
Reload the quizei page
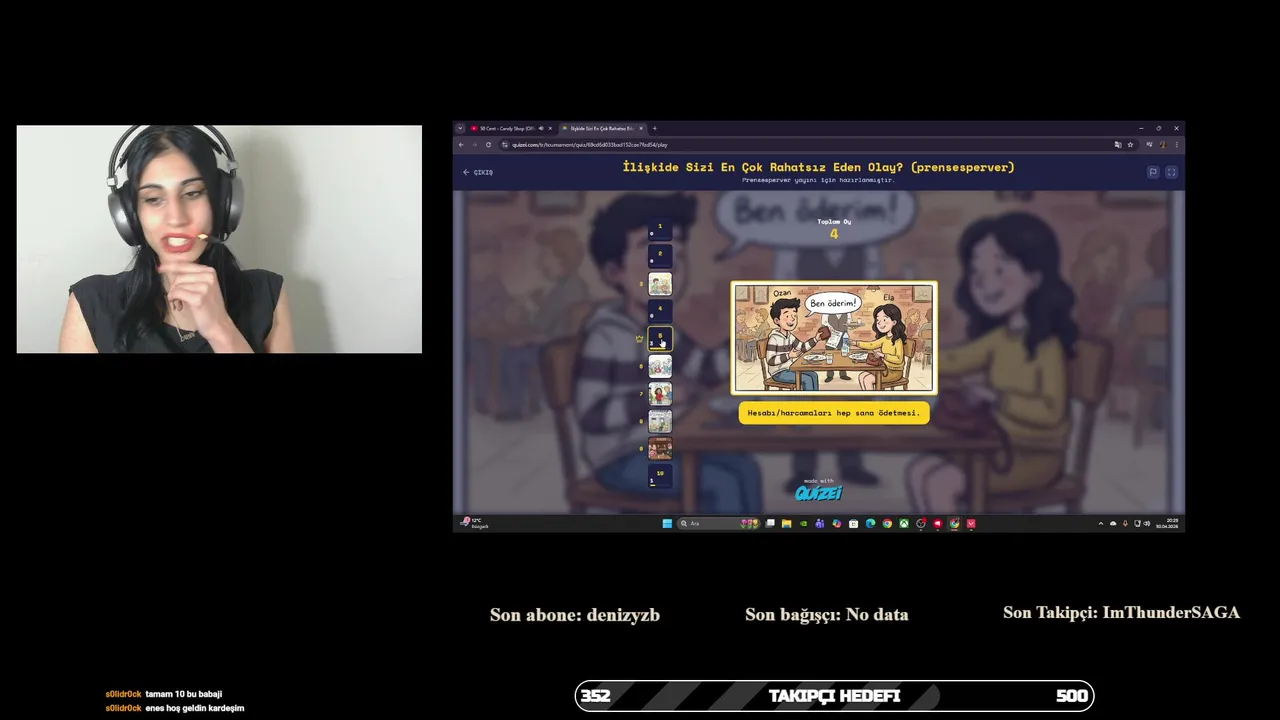point(488,144)
